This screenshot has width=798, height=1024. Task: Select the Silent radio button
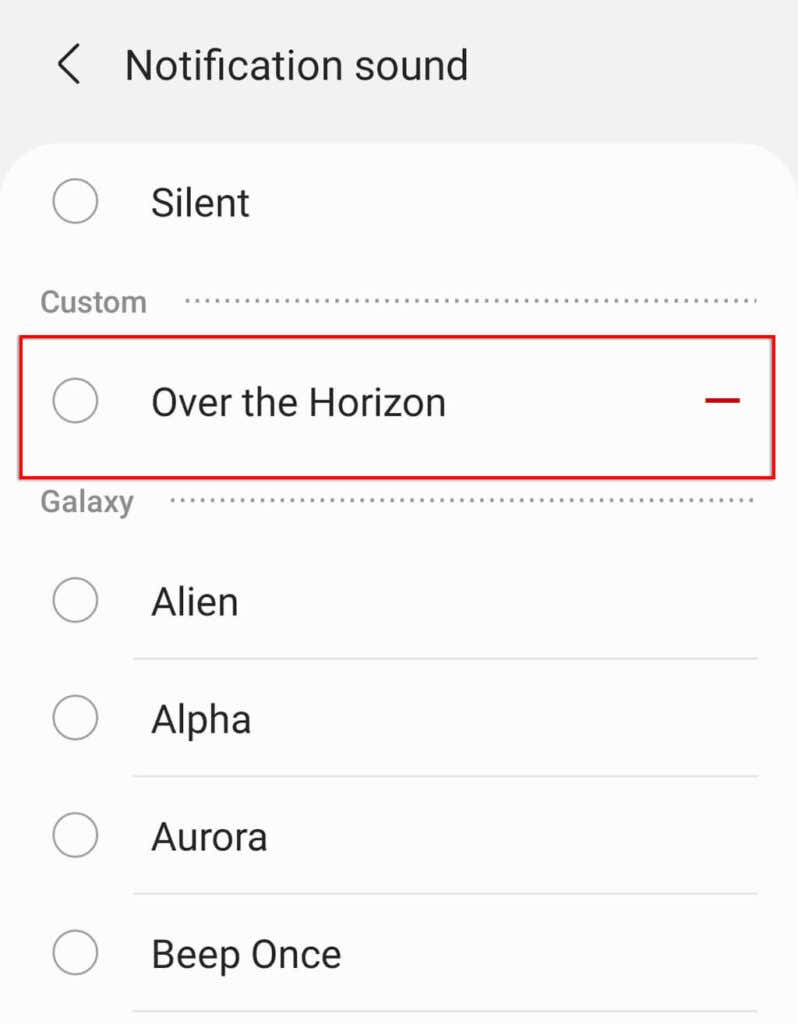click(76, 201)
